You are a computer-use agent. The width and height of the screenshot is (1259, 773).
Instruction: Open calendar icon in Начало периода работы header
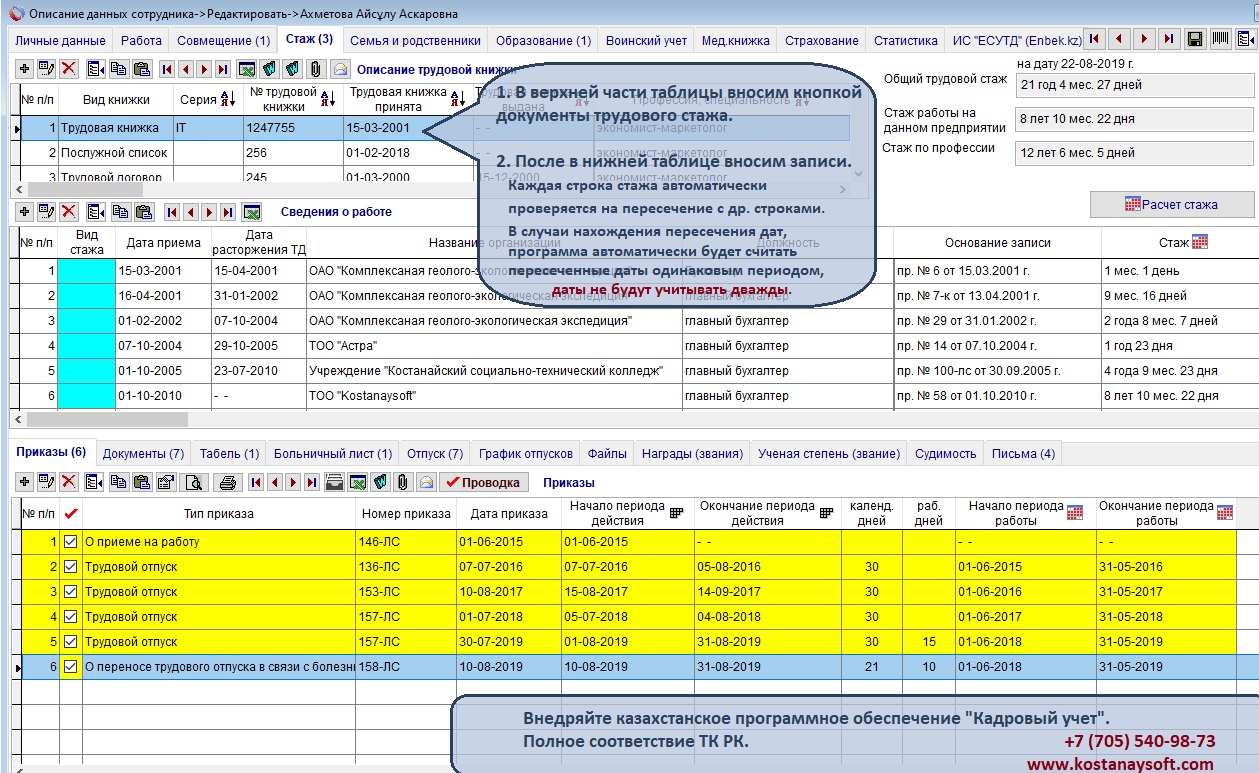click(1075, 513)
